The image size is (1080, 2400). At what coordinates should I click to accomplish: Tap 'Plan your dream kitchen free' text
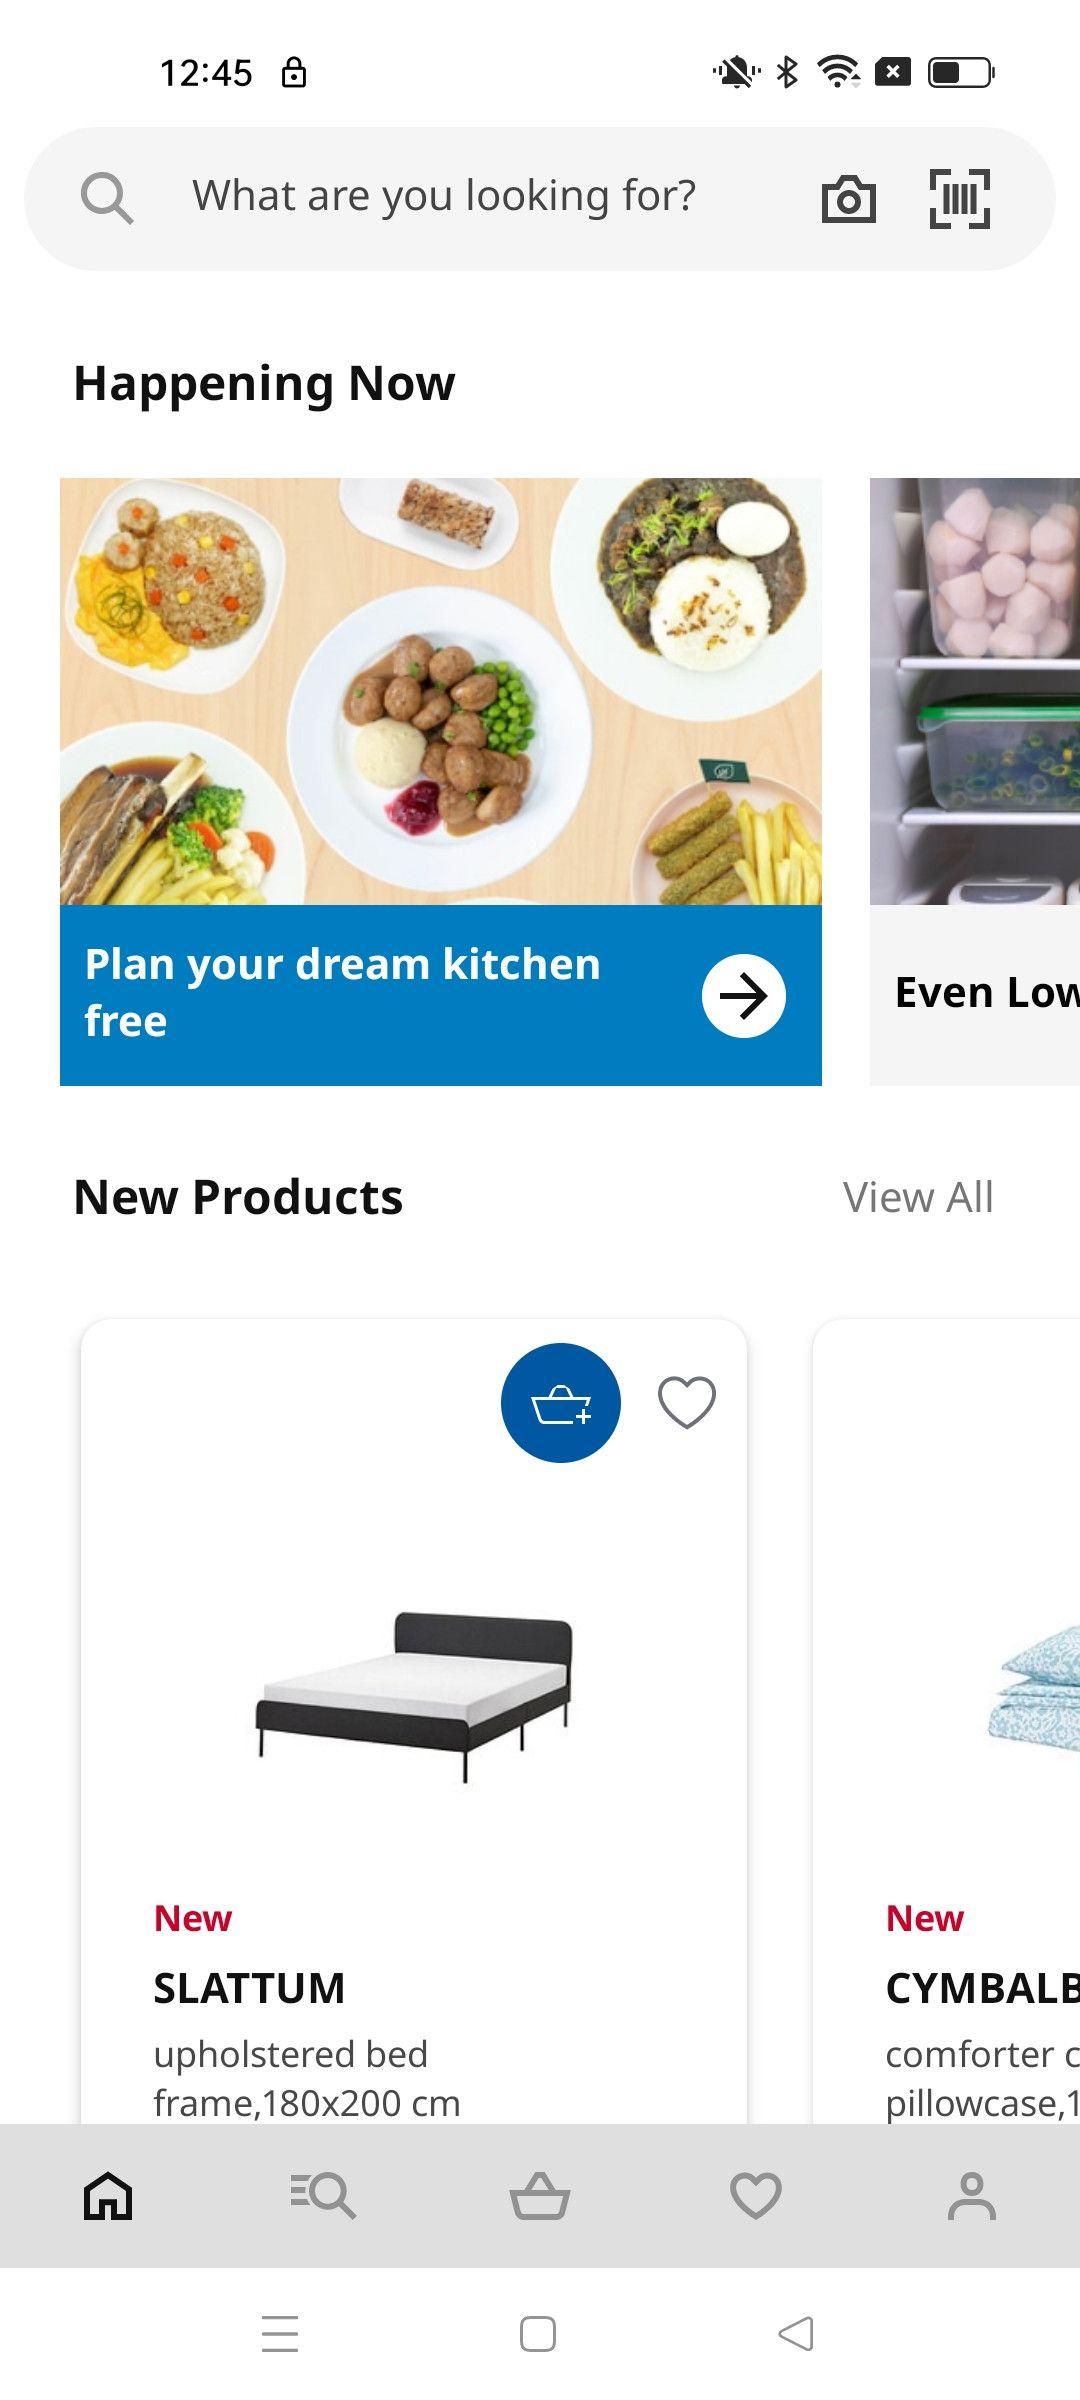tap(342, 992)
